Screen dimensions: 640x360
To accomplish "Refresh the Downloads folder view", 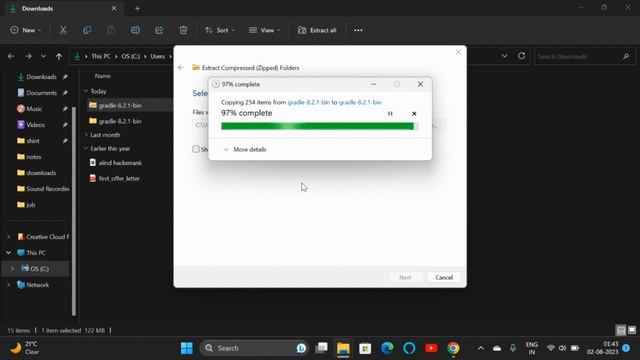I will click(x=522, y=56).
